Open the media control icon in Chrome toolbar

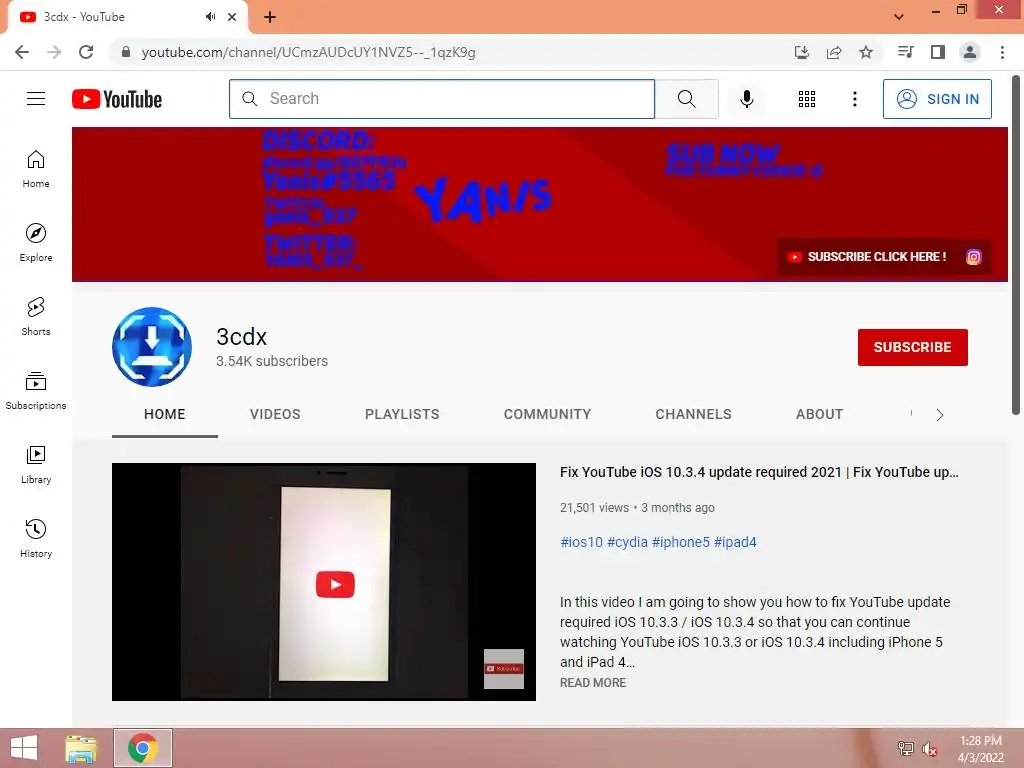click(x=905, y=52)
